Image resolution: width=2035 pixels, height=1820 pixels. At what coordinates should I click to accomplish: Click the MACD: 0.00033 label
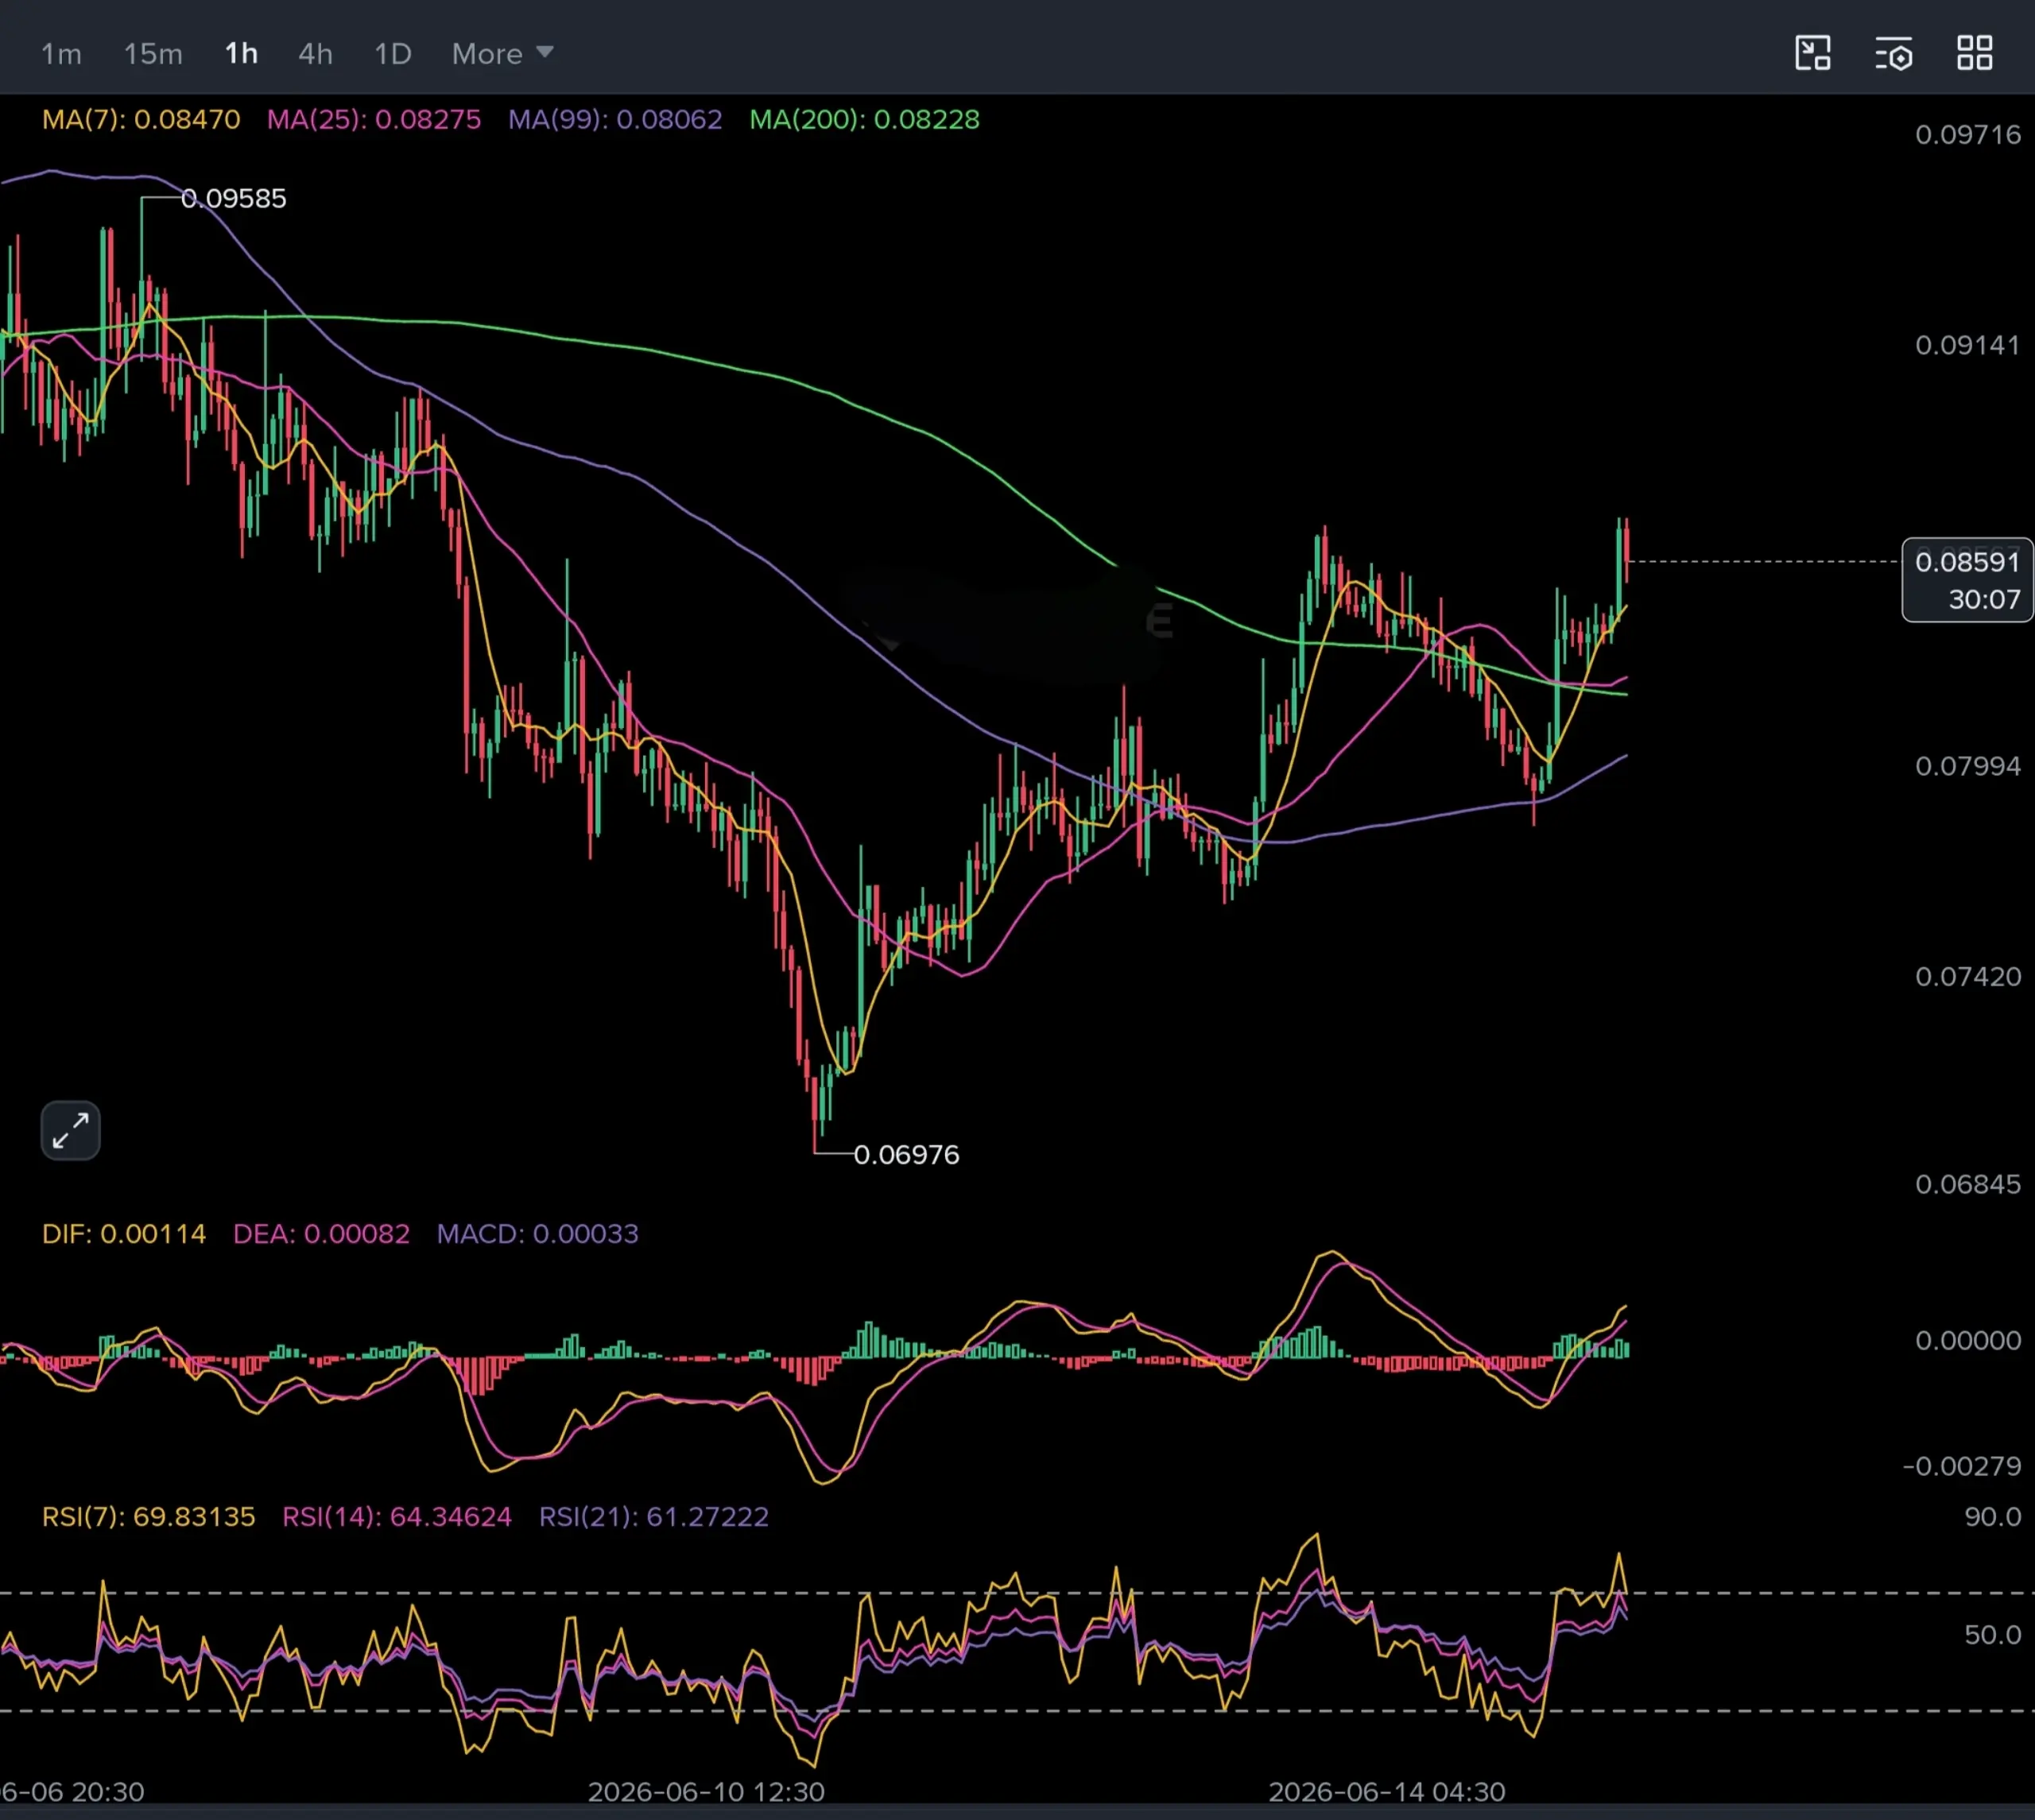point(537,1234)
